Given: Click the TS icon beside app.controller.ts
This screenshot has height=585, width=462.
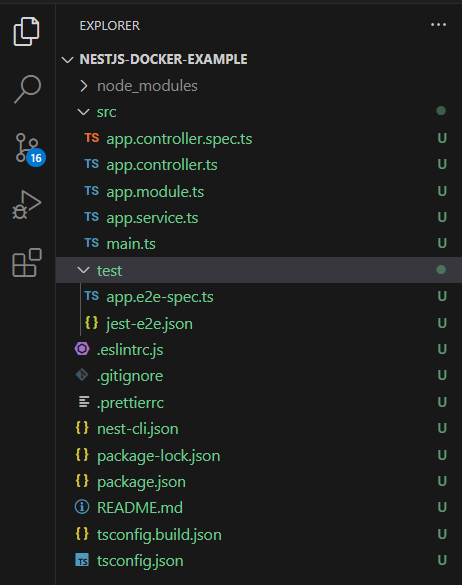Looking at the screenshot, I should click(x=91, y=164).
